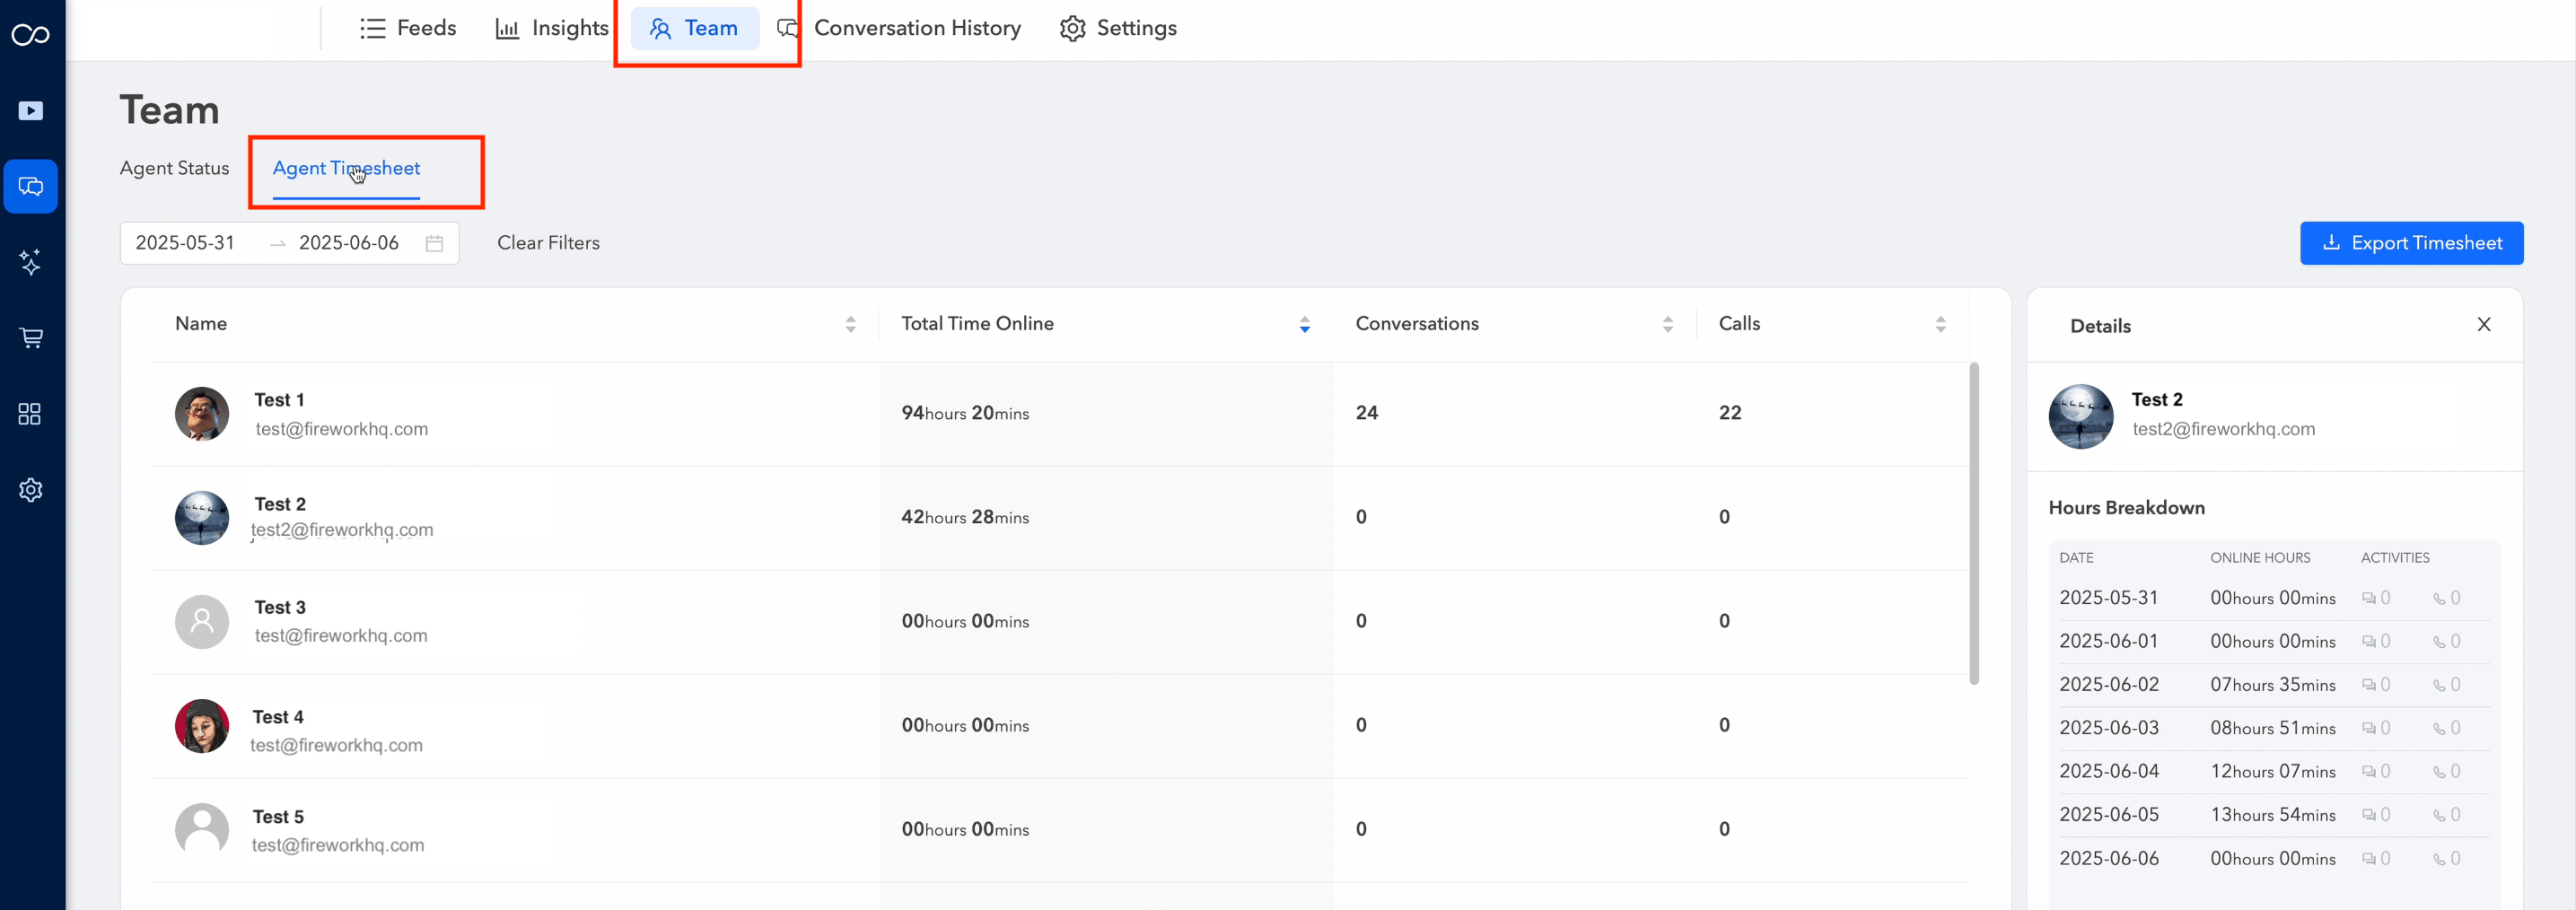The height and width of the screenshot is (910, 2576).
Task: Open the end date field showing 2025-06-06
Action: [348, 243]
